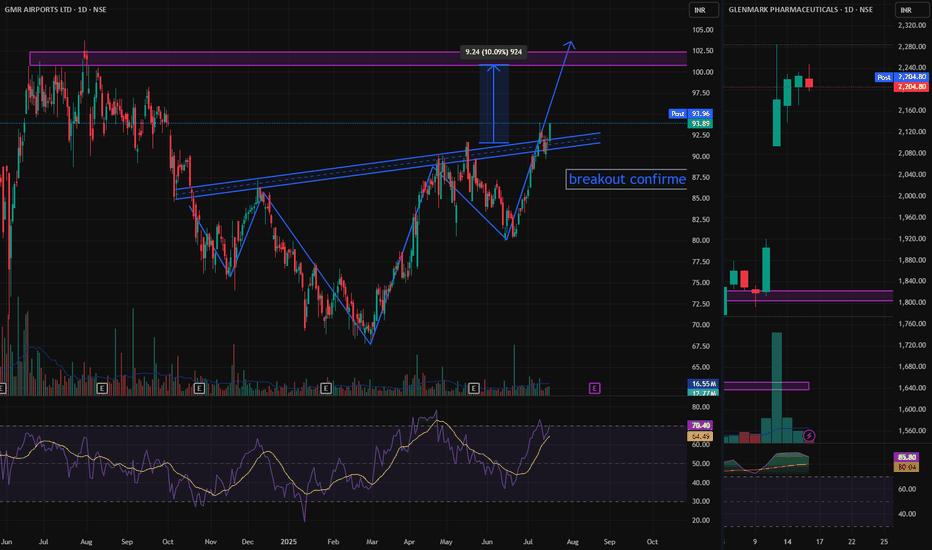Open the E earnings marker above Feb 2025
932x550 pixels.
point(326,388)
